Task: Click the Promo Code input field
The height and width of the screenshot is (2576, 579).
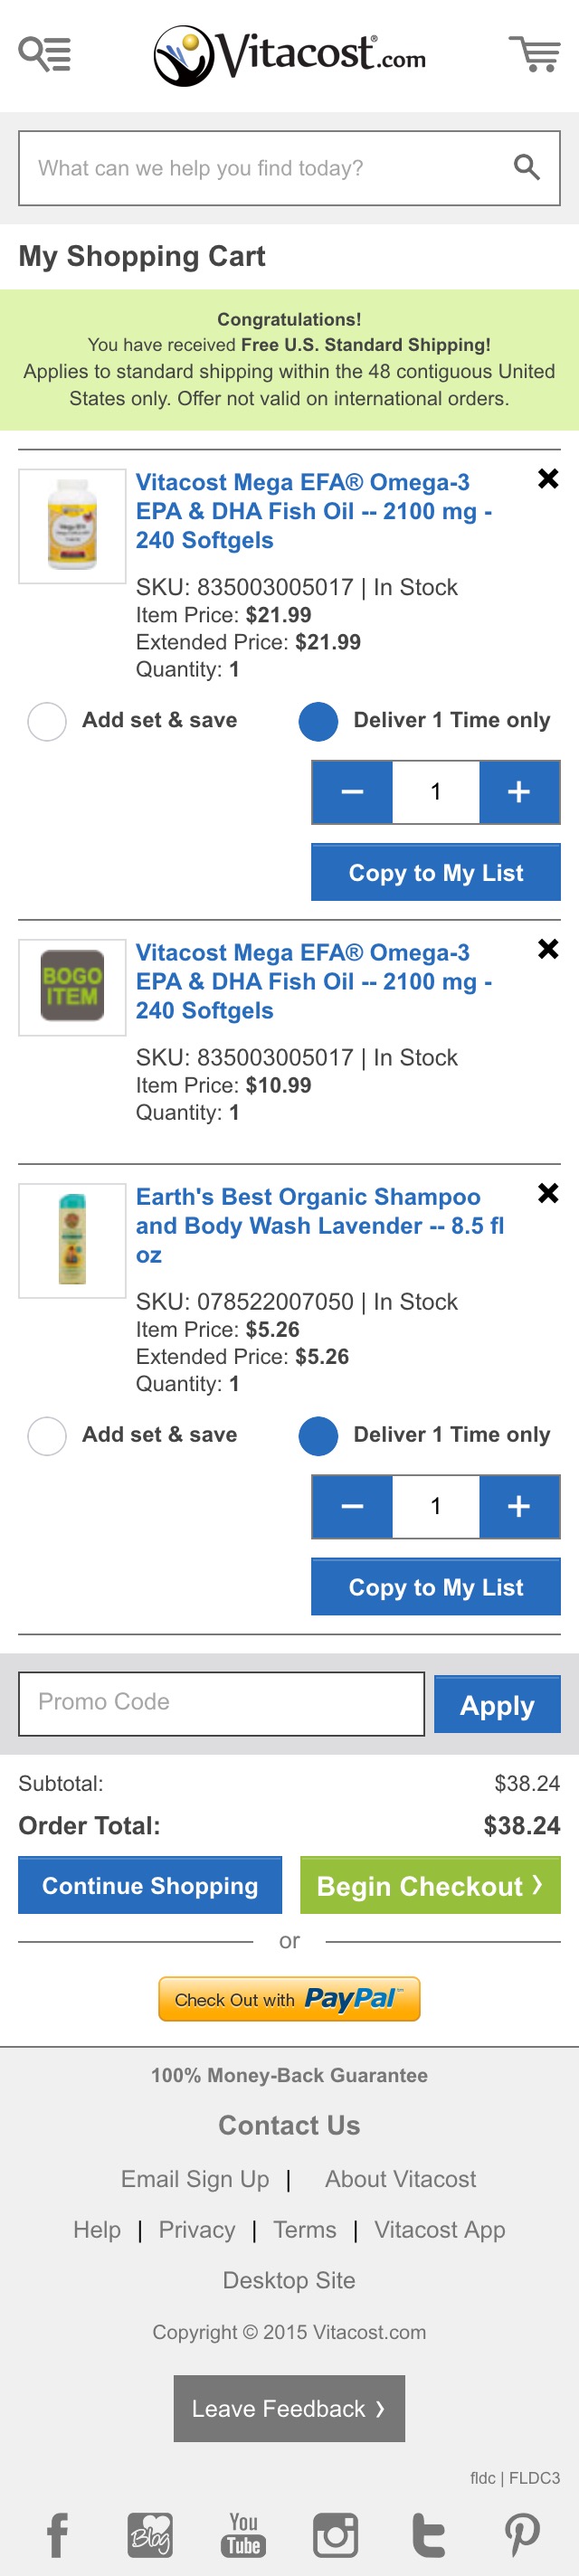Action: click(221, 1703)
